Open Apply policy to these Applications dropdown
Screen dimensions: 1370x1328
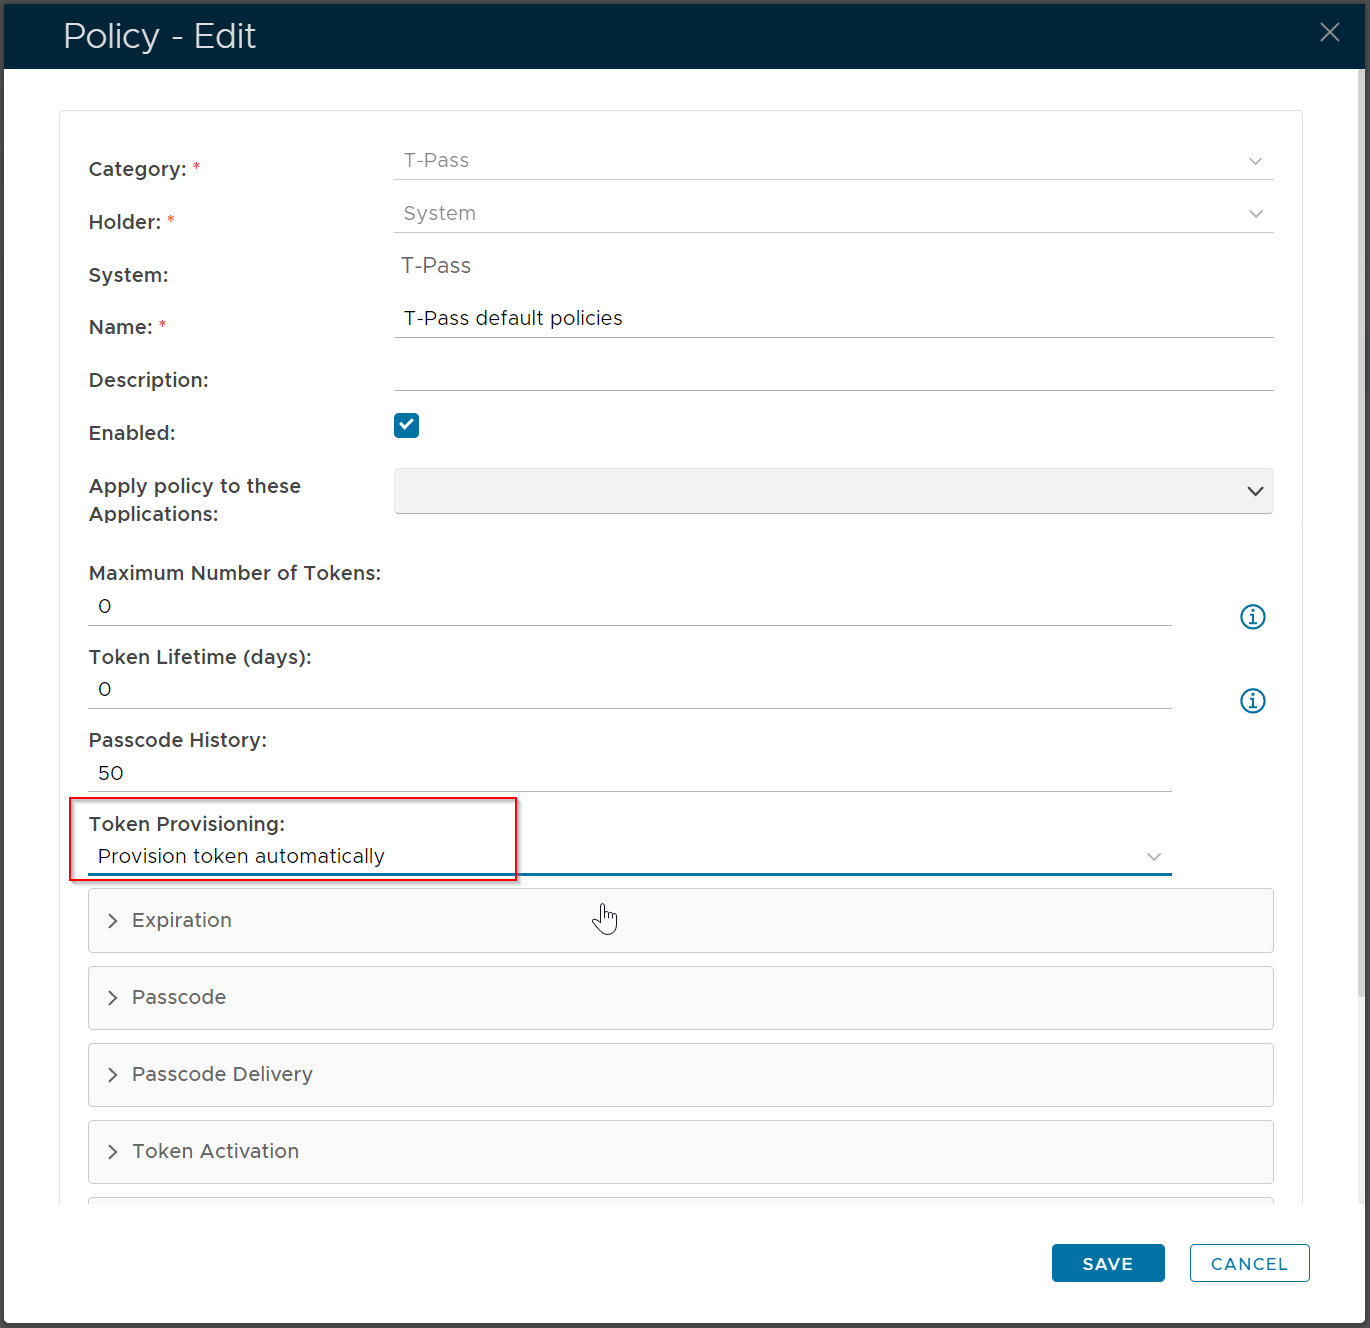tap(833, 491)
